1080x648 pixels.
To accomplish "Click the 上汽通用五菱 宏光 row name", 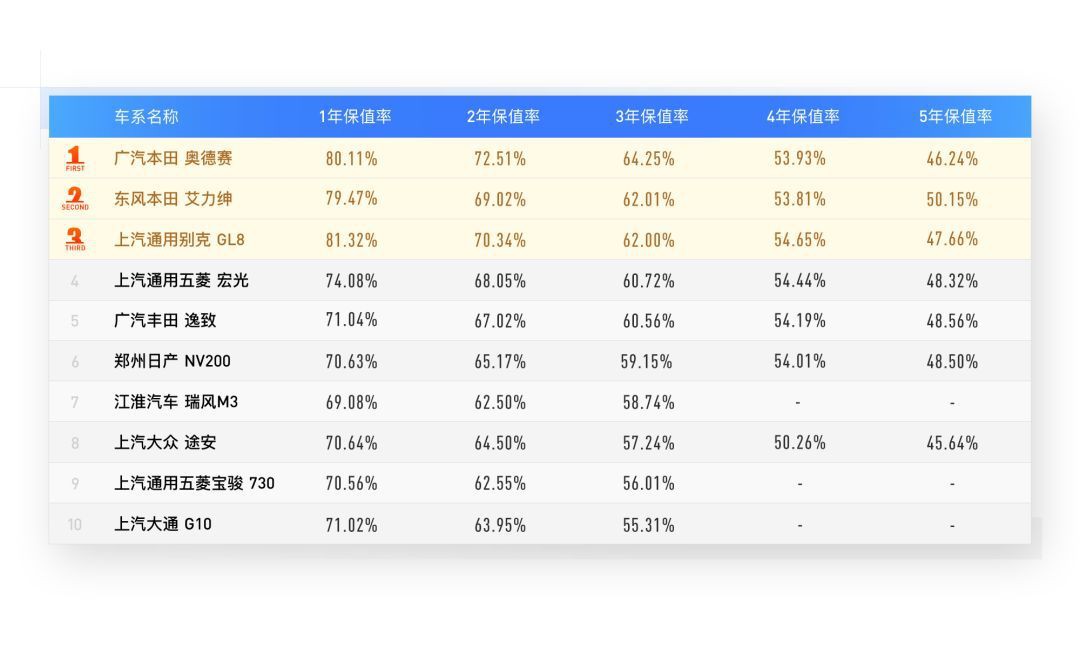I will coord(181,281).
